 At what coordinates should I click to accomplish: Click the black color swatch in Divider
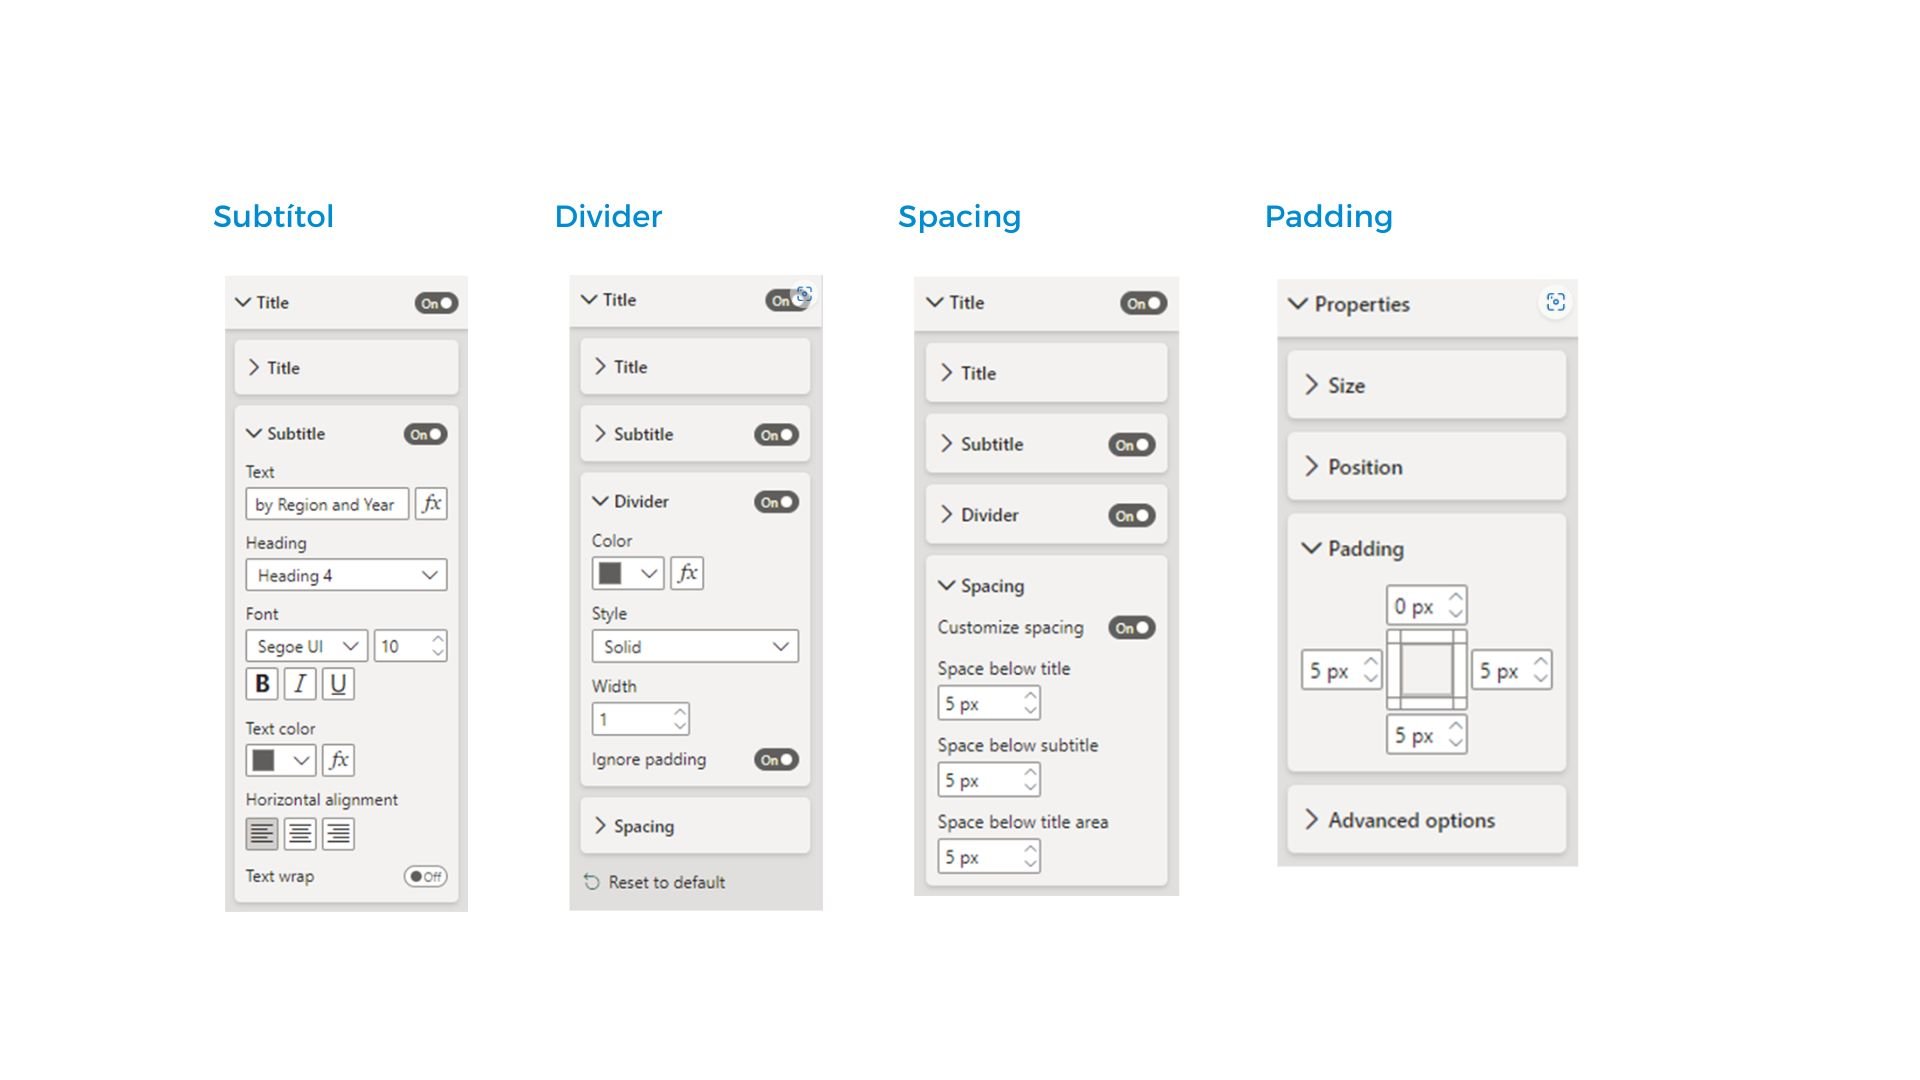609,571
